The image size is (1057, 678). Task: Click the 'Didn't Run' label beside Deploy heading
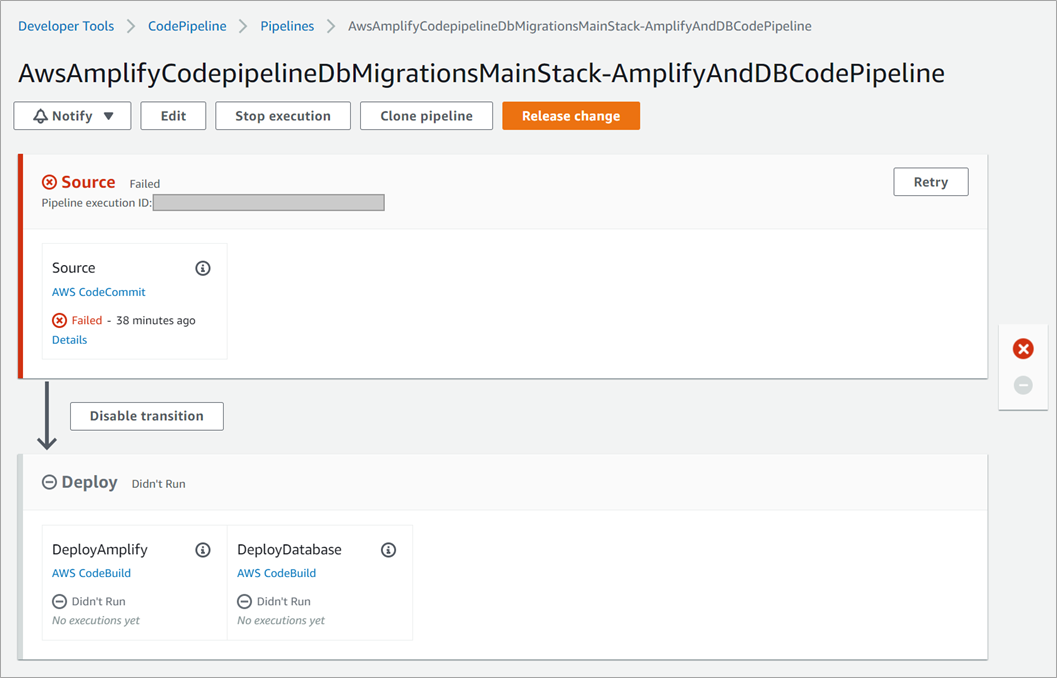pyautogui.click(x=158, y=484)
